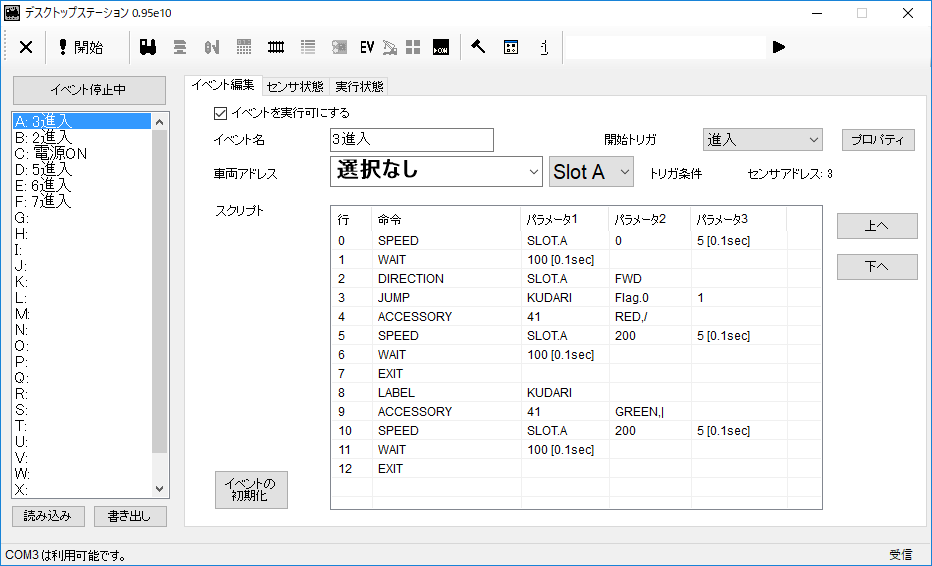Screen dimensions: 932x566
Task: Click the パラメータ1 column header
Action: pyautogui.click(x=565, y=219)
